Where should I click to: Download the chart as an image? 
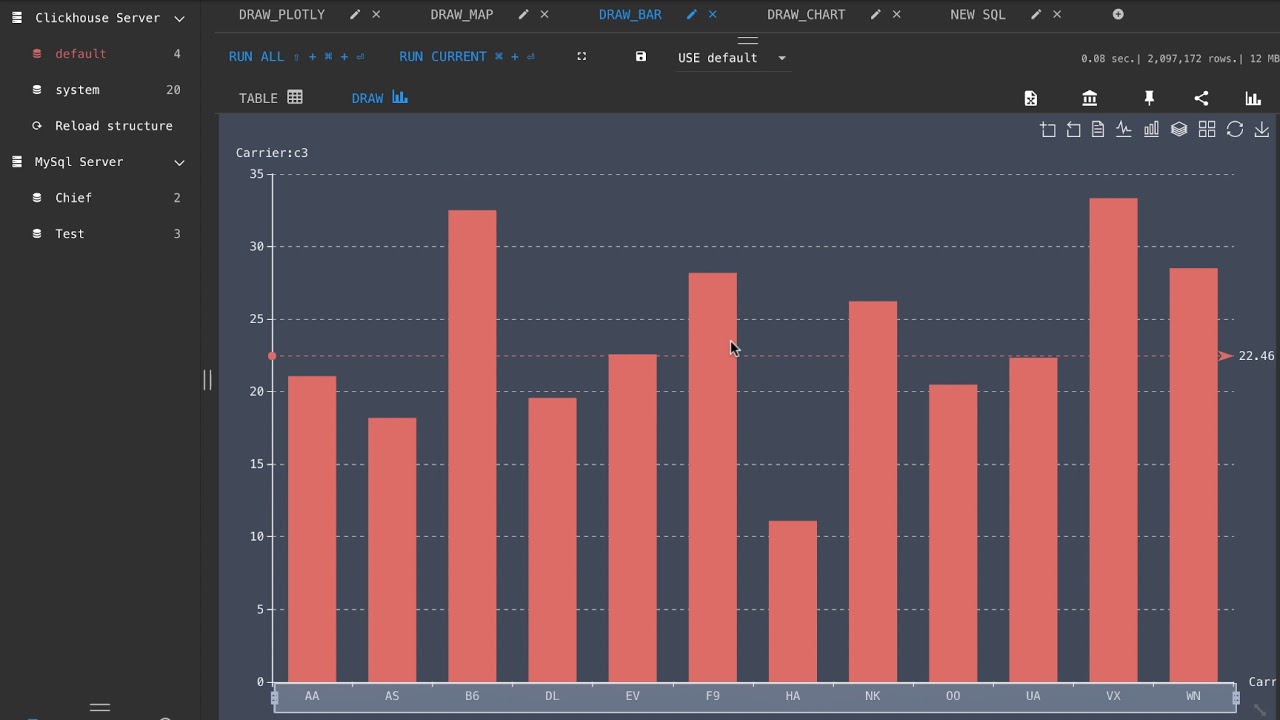[x=1262, y=129]
